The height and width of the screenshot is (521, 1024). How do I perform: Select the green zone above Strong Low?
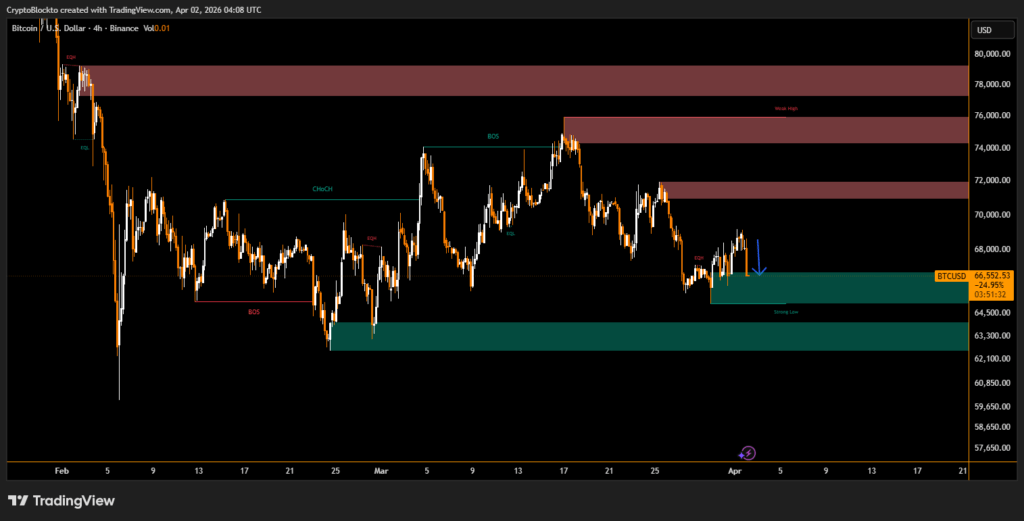tap(840, 288)
